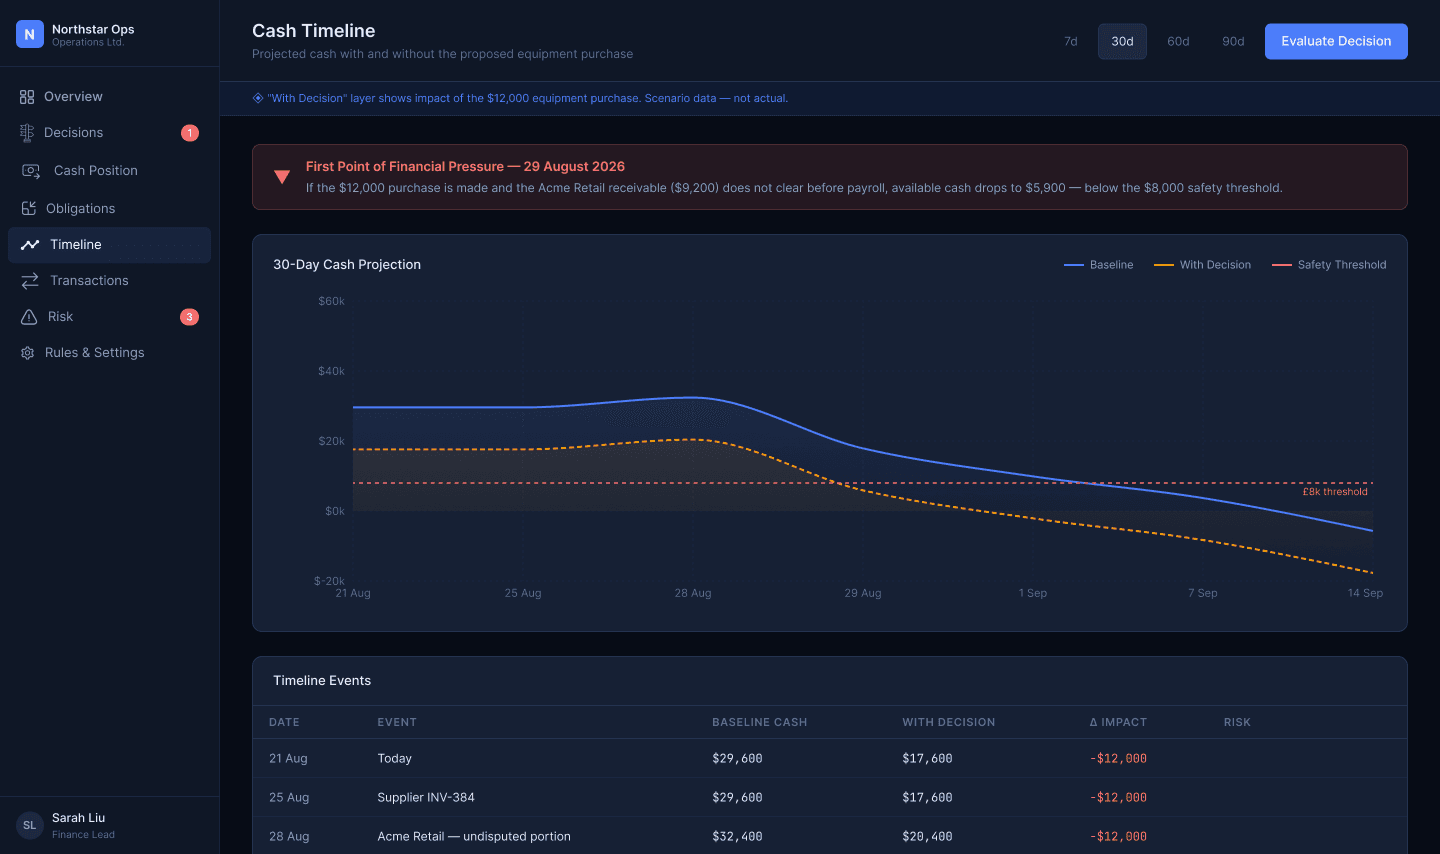
Task: Click the 29 Aug axis label
Action: (863, 593)
